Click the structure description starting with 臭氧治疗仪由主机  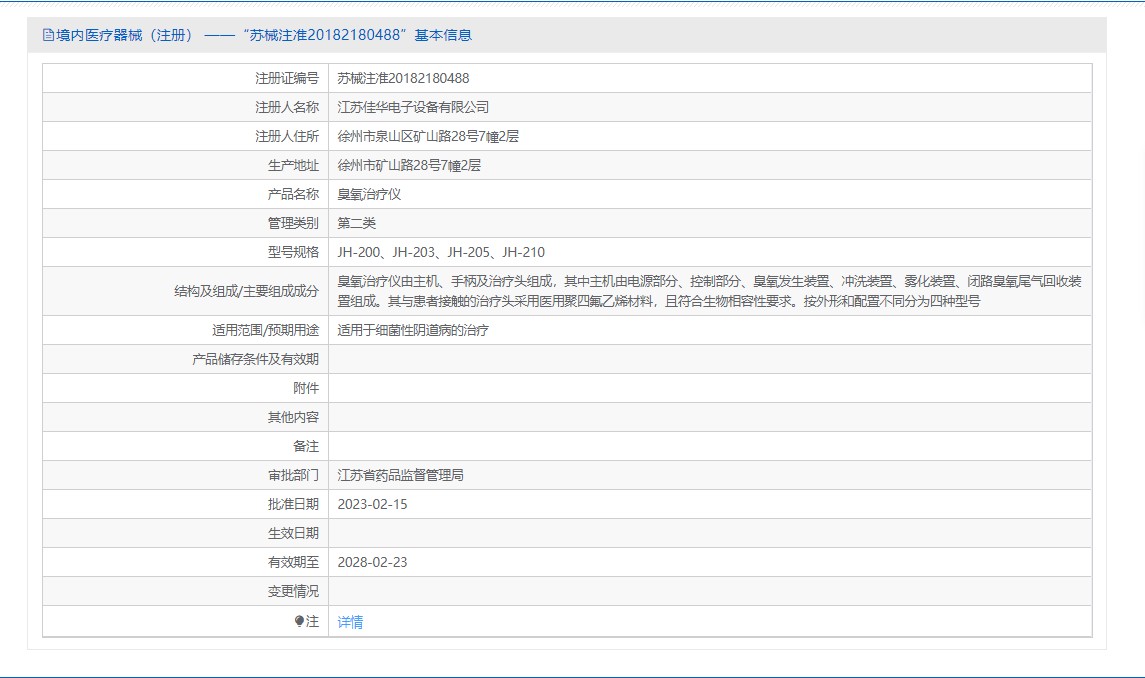[709, 291]
